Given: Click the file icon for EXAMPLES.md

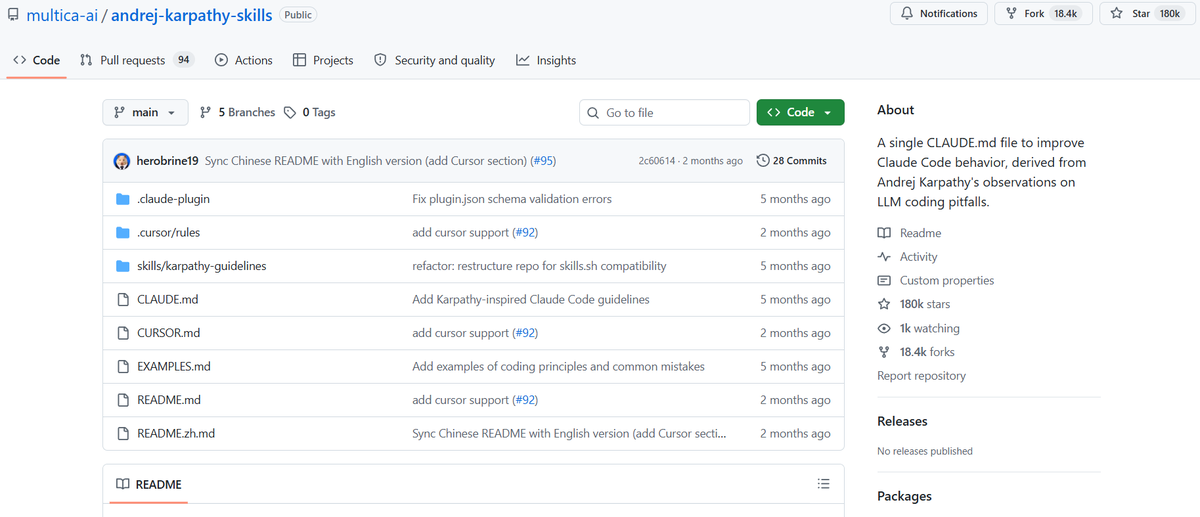Looking at the screenshot, I should pyautogui.click(x=123, y=366).
